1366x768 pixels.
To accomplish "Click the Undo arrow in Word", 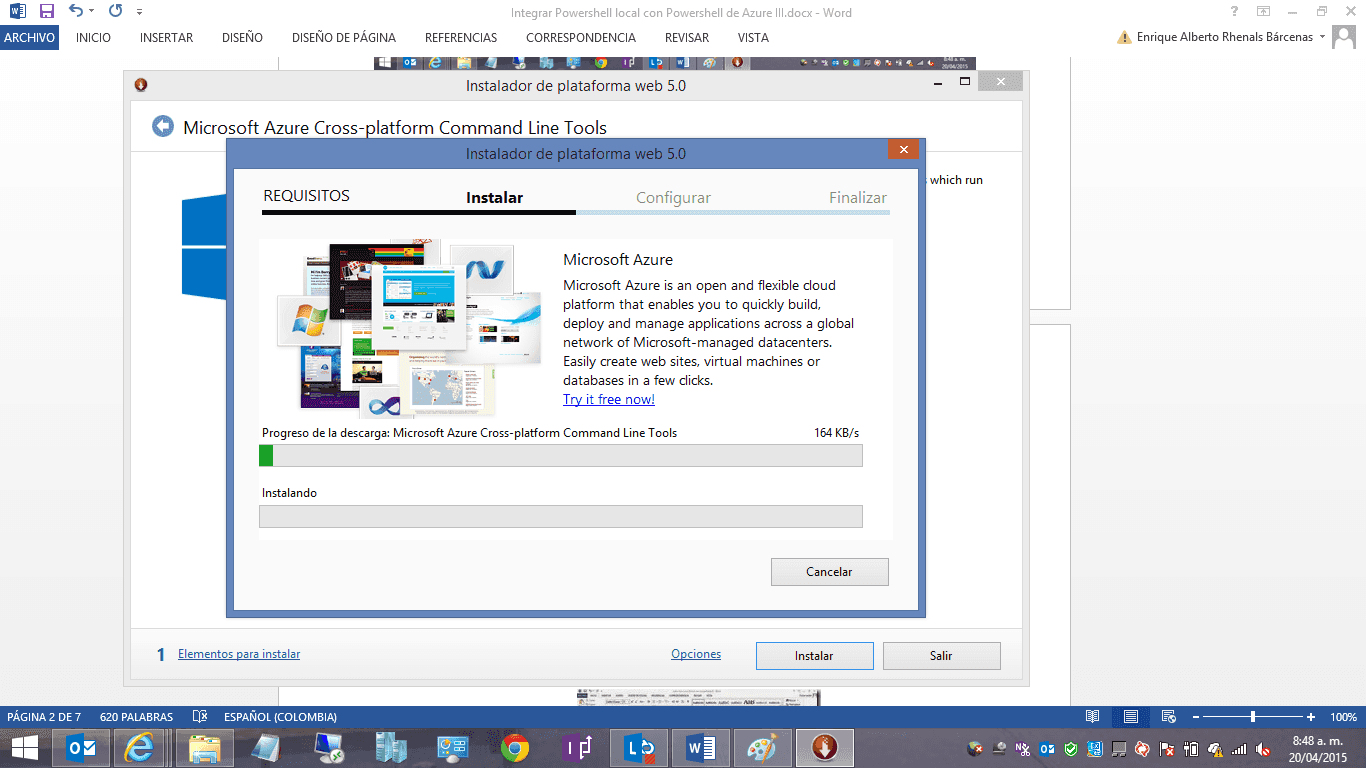I will click(x=75, y=11).
